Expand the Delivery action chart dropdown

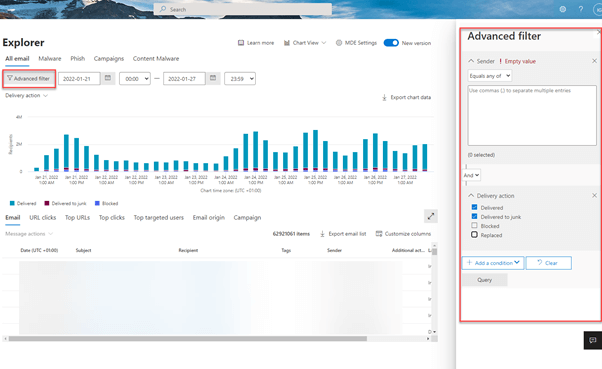click(26, 96)
